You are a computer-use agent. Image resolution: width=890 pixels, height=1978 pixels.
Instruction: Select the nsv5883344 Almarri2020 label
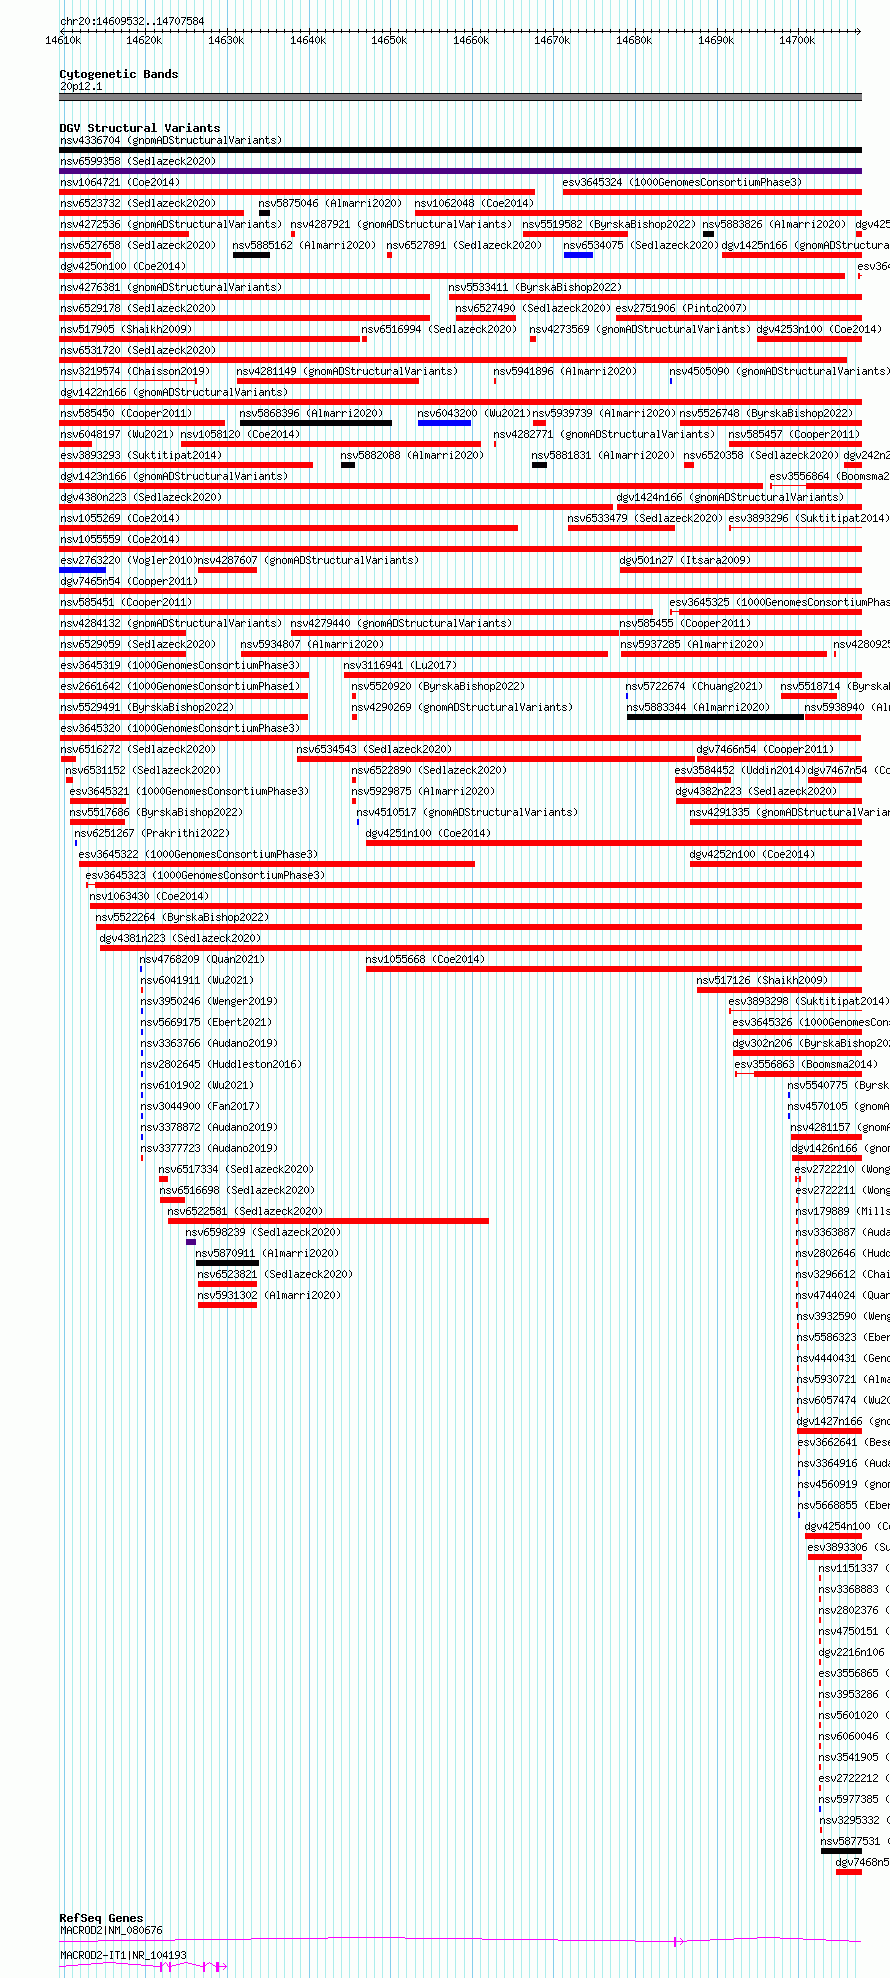[698, 707]
